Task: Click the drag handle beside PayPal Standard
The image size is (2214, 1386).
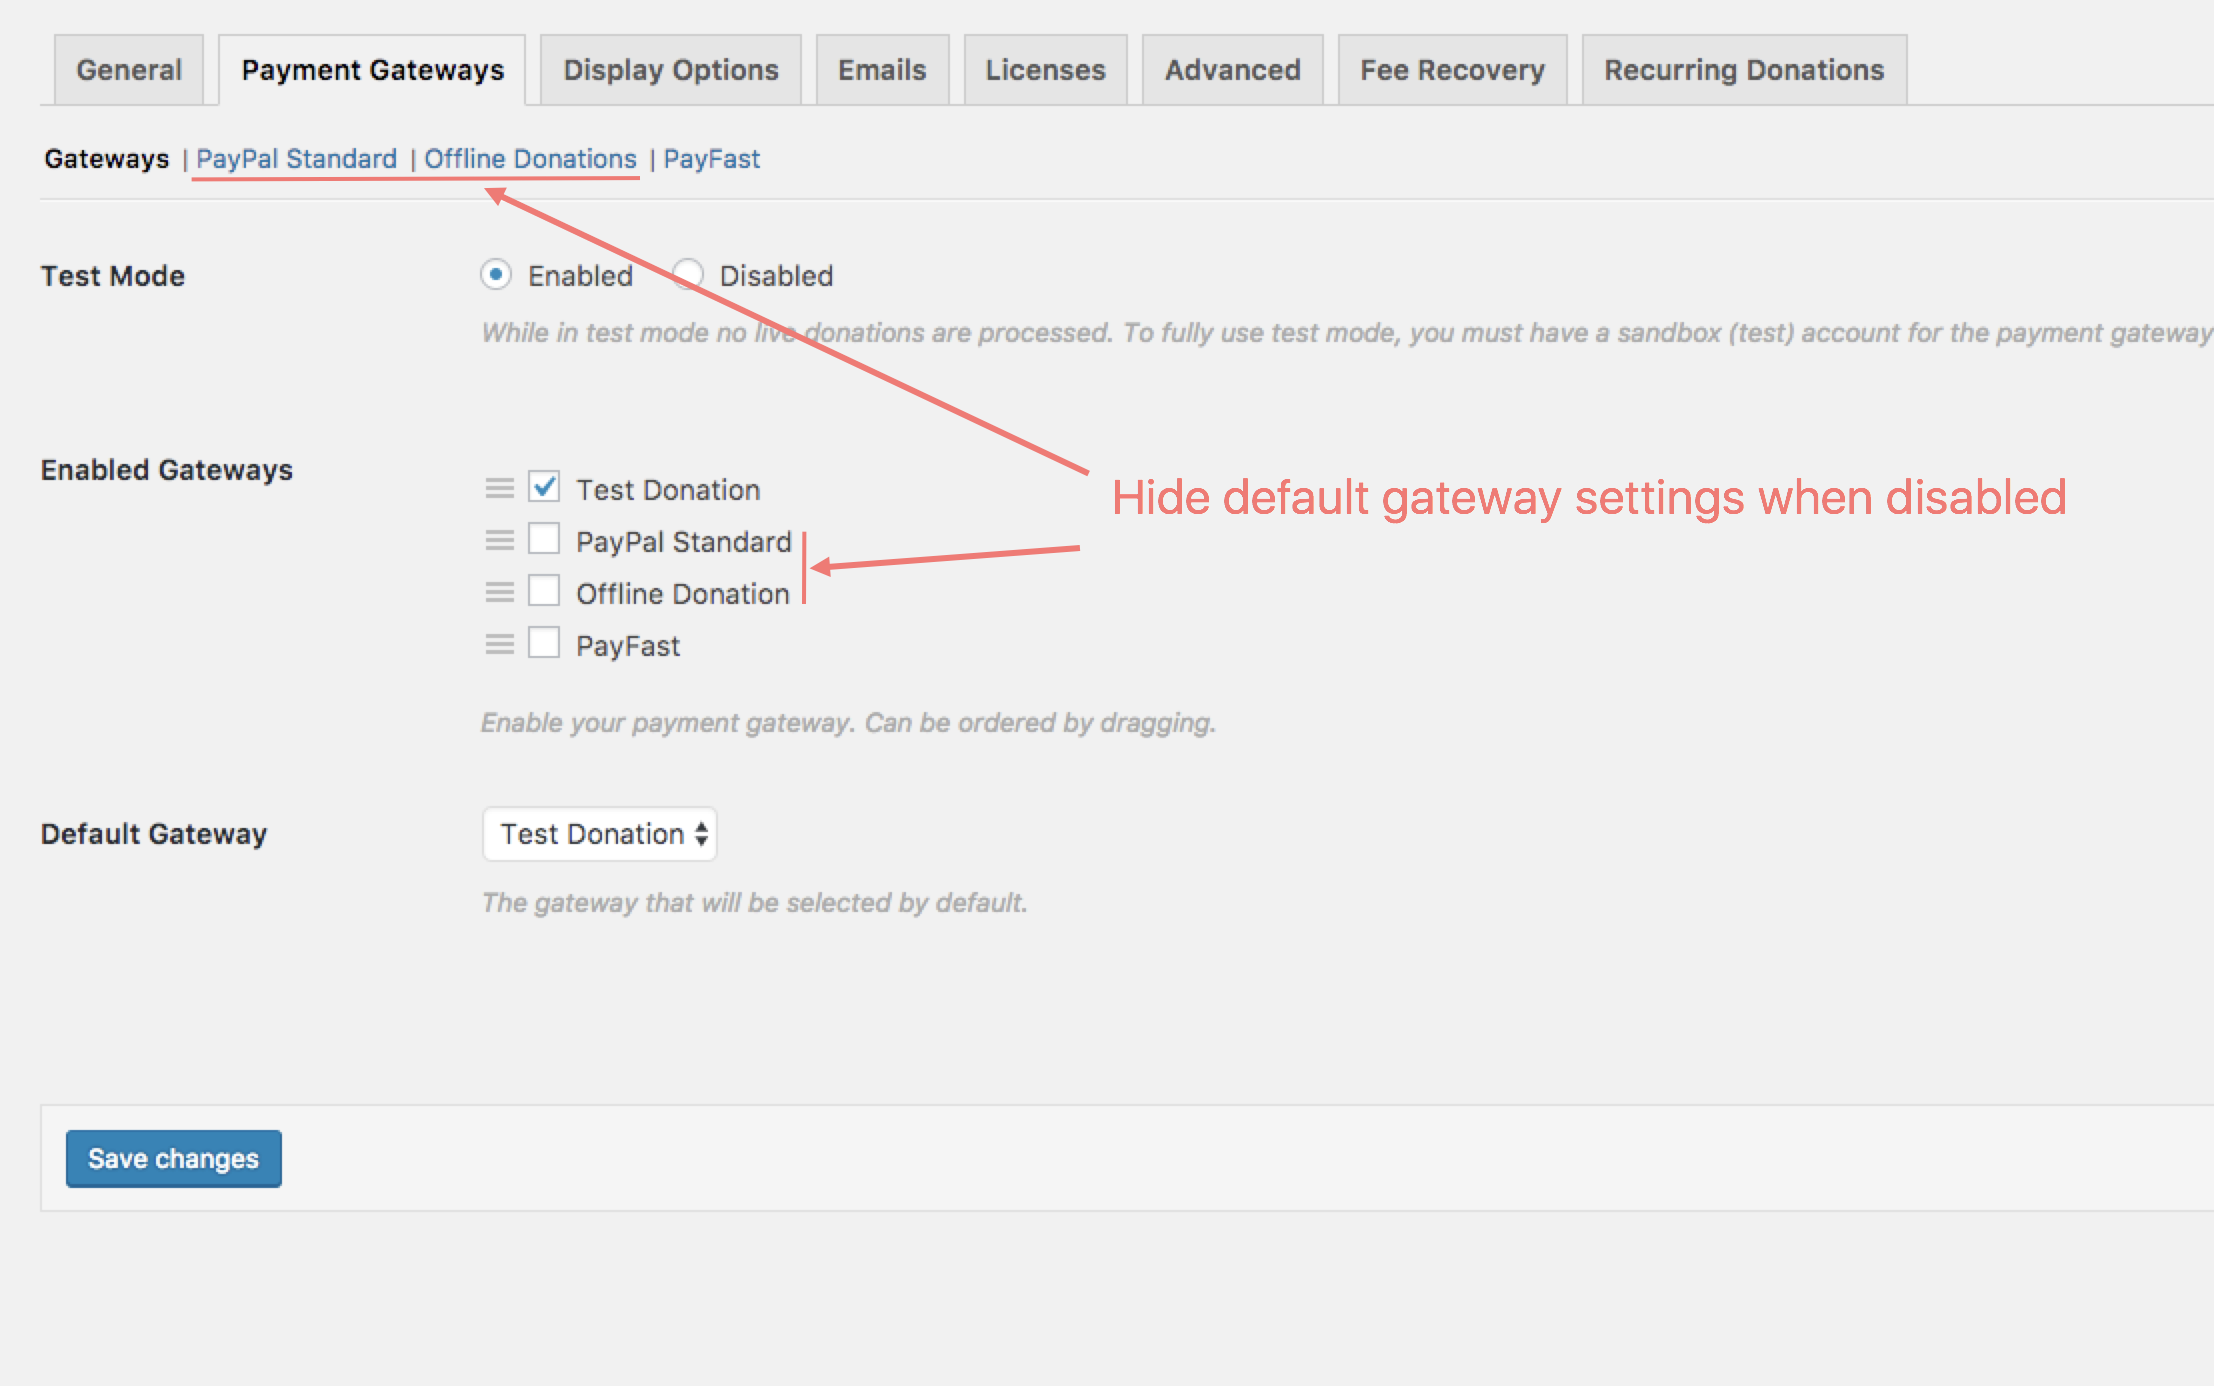Action: click(x=499, y=539)
